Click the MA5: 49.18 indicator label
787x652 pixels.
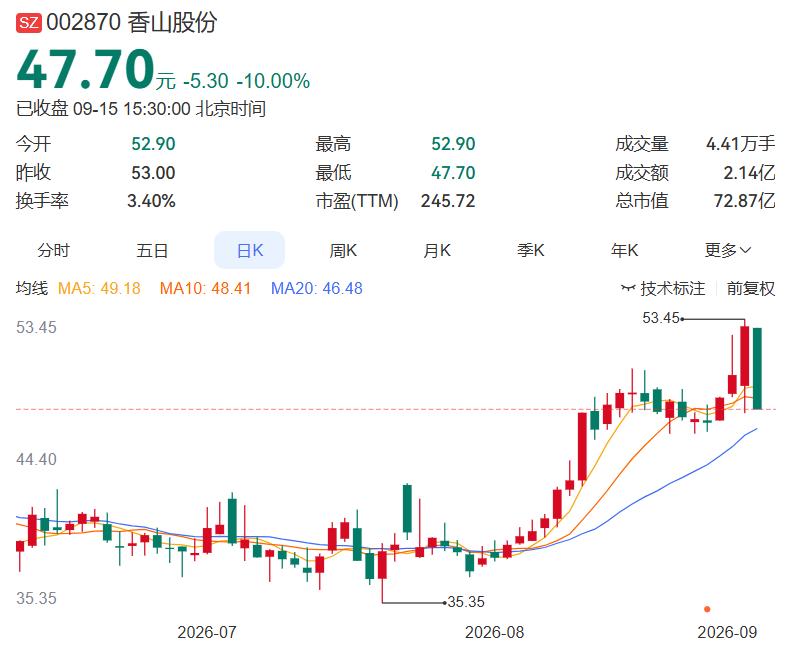click(x=99, y=288)
